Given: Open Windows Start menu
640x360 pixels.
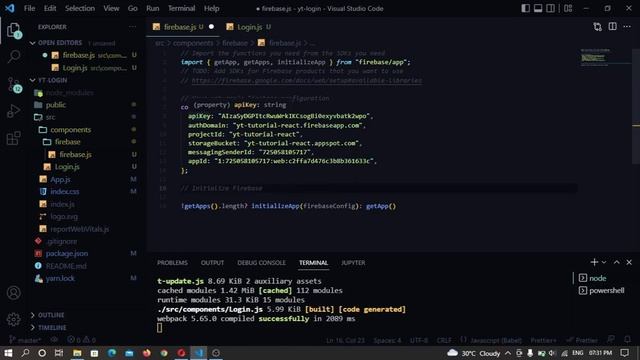Looking at the screenshot, I should [x=8, y=353].
